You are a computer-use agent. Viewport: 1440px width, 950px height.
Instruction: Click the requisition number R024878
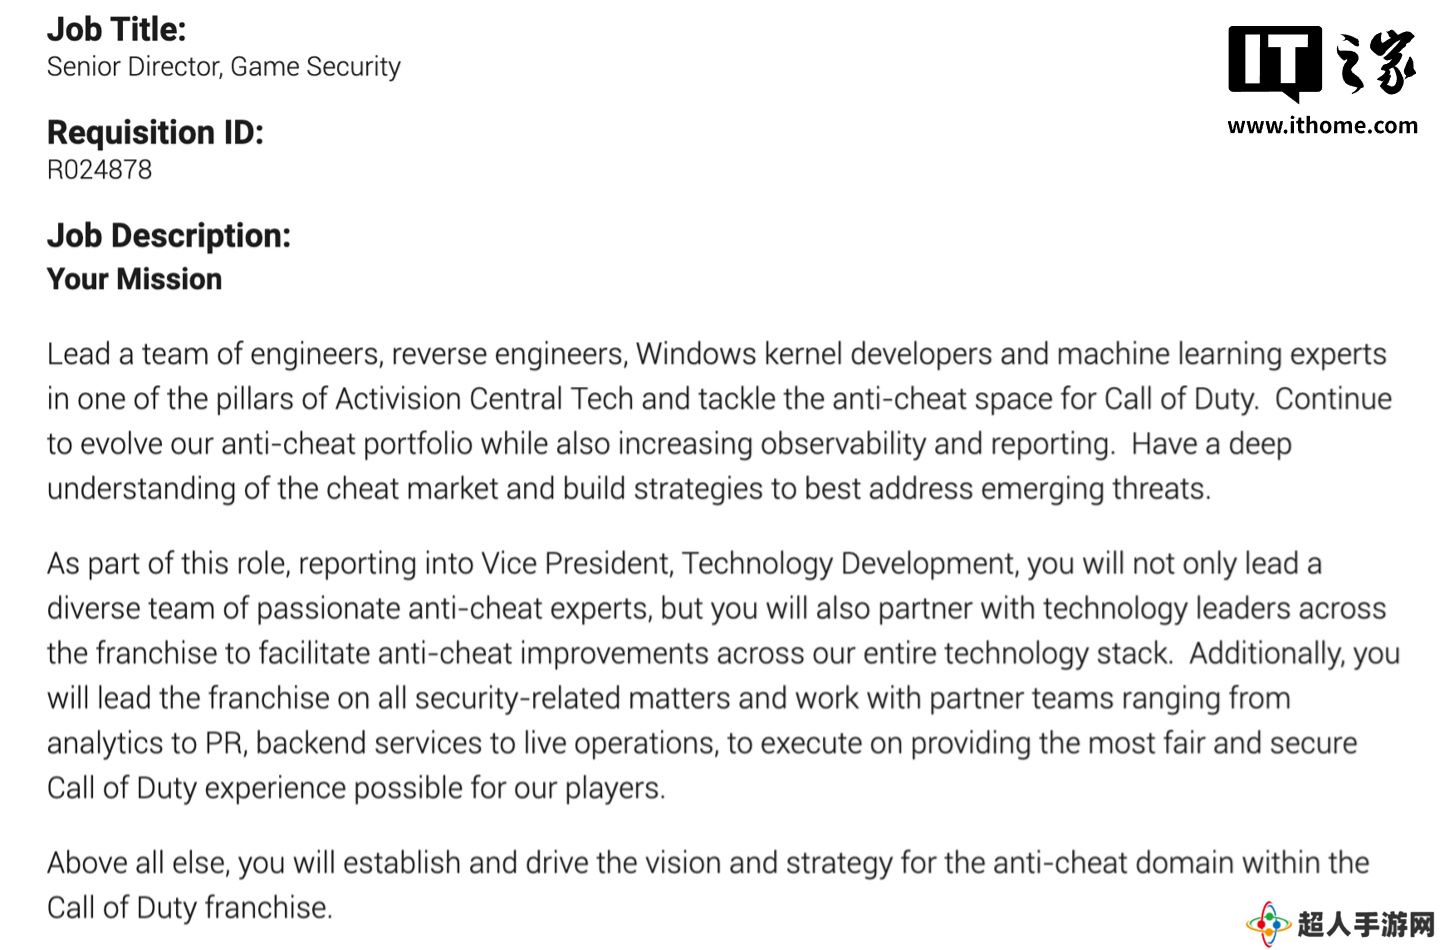(x=99, y=170)
